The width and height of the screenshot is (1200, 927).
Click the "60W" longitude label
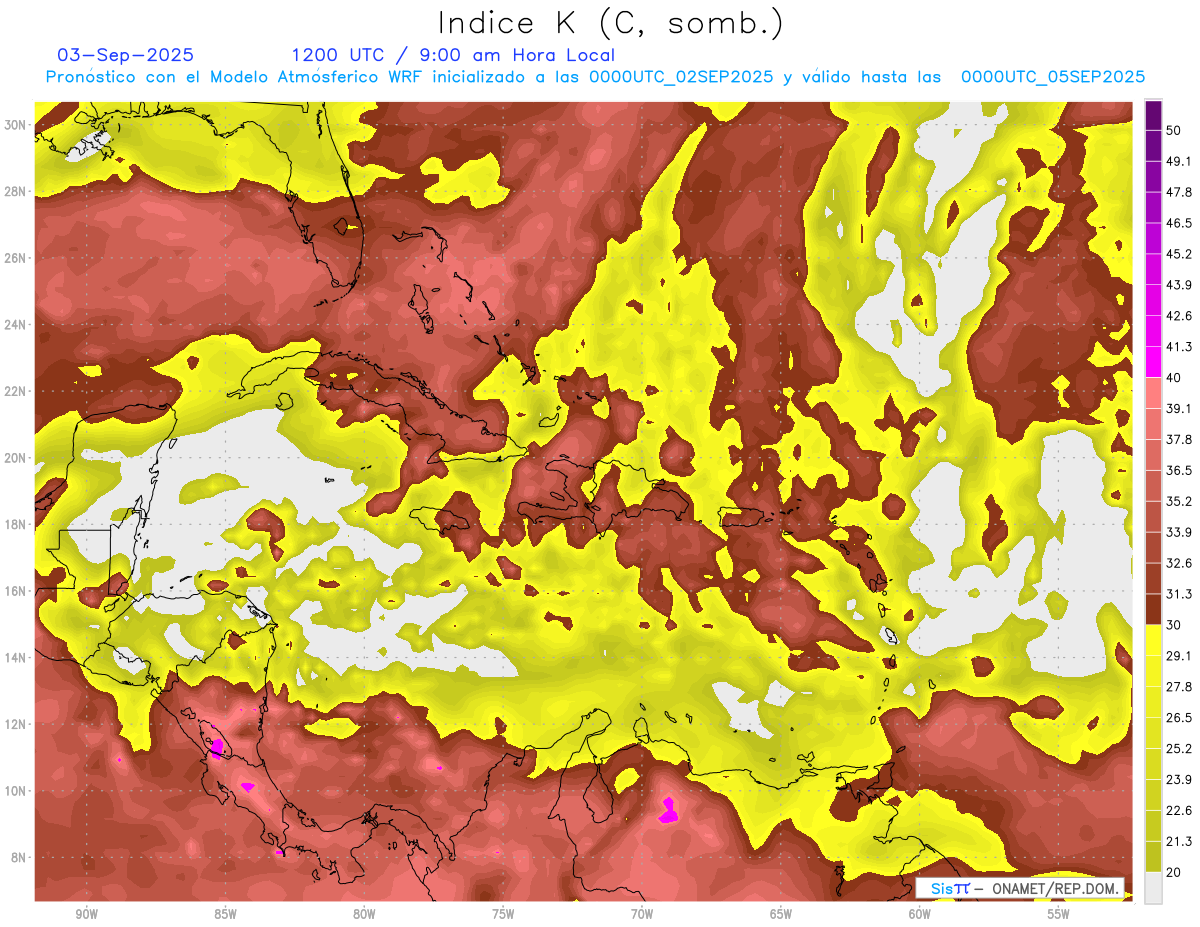[920, 915]
